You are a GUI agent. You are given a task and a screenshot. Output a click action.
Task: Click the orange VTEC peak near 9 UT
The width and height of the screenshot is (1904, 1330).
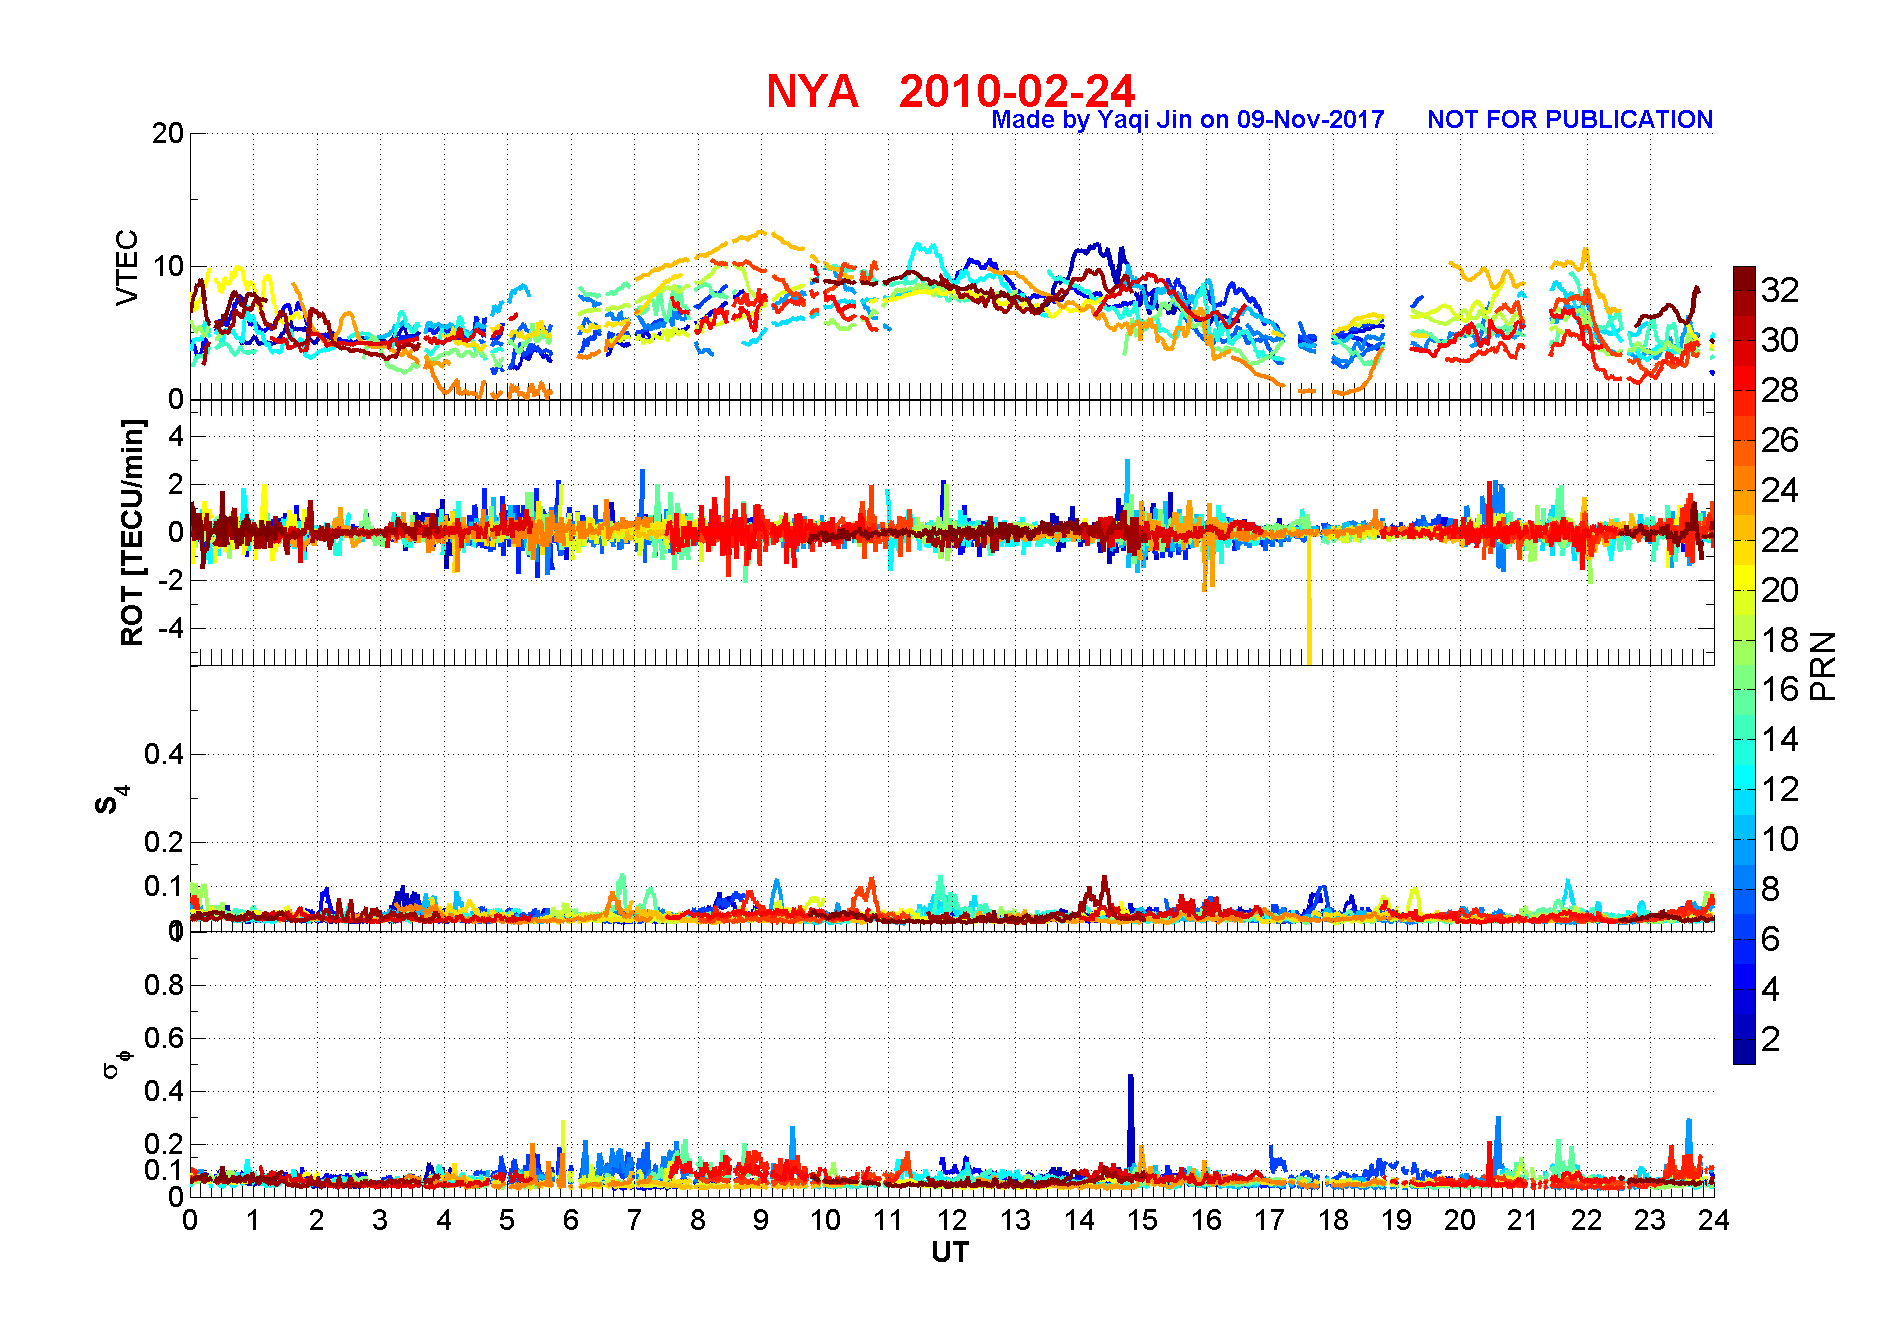[x=762, y=232]
